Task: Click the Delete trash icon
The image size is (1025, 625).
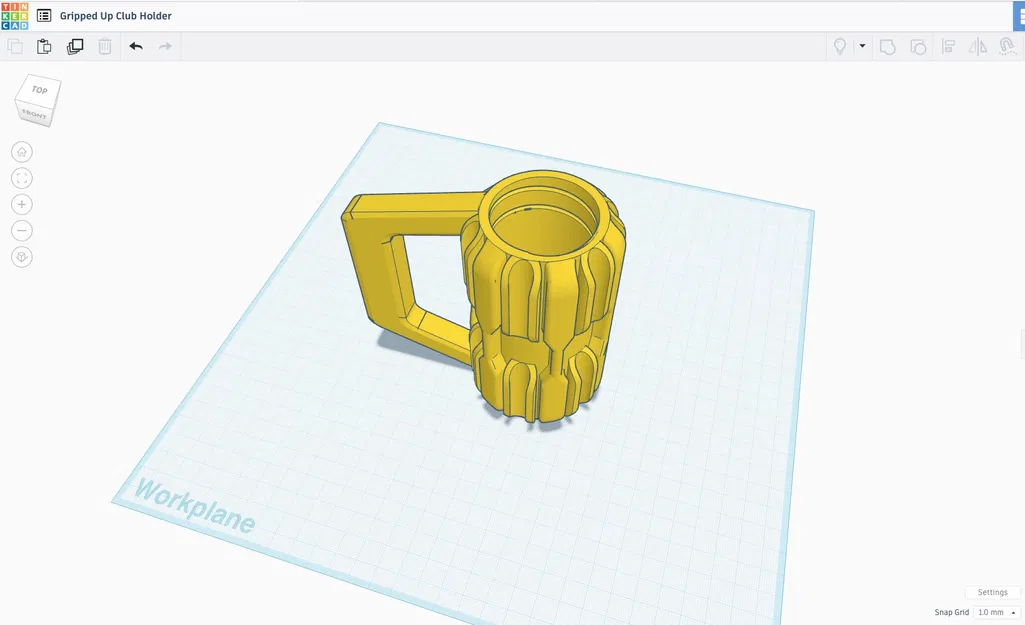Action: point(105,46)
